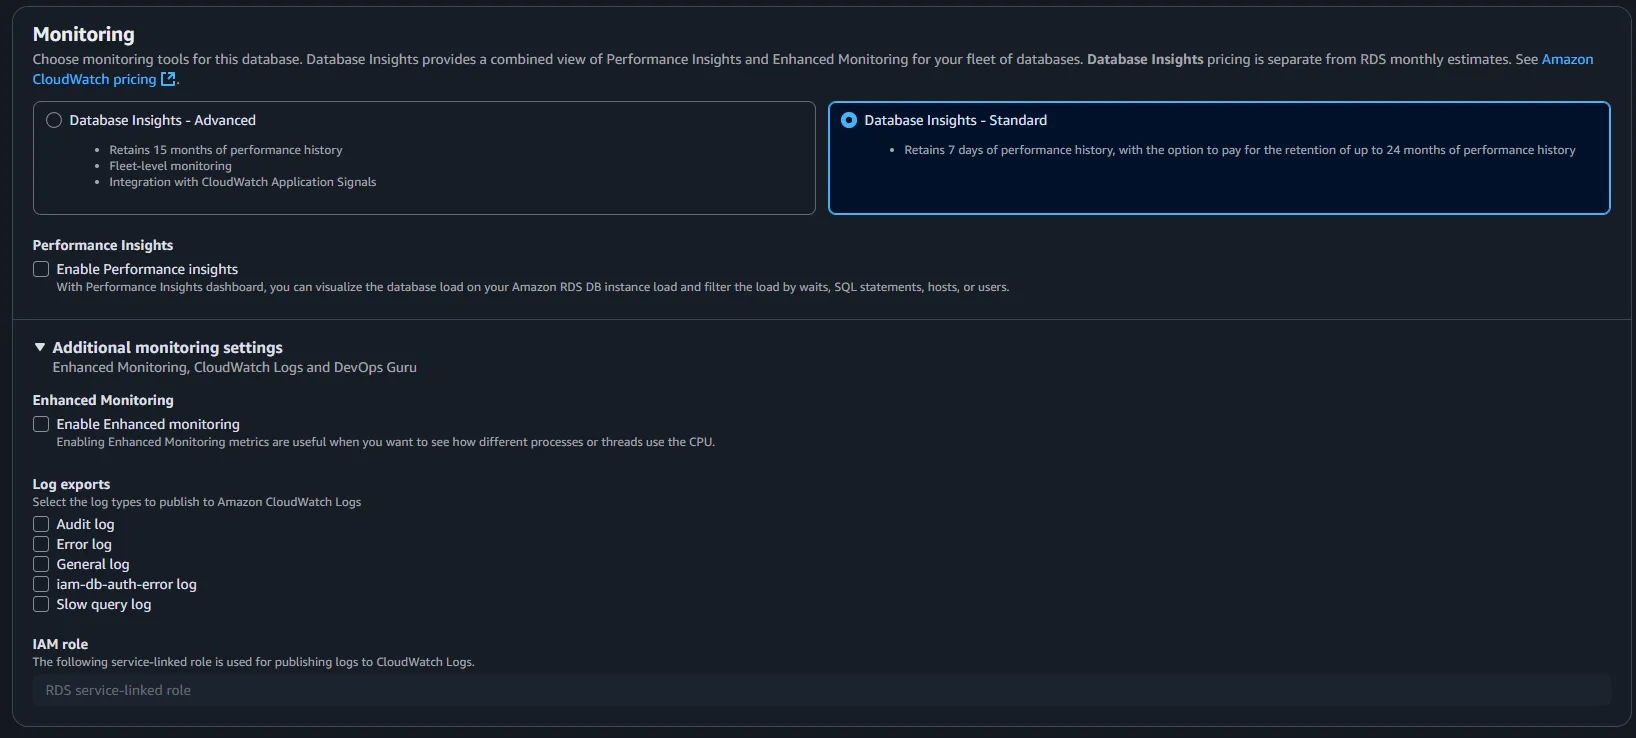Image resolution: width=1636 pixels, height=738 pixels.
Task: Open the external link icon beside CloudWatch pricing
Action: [168, 79]
